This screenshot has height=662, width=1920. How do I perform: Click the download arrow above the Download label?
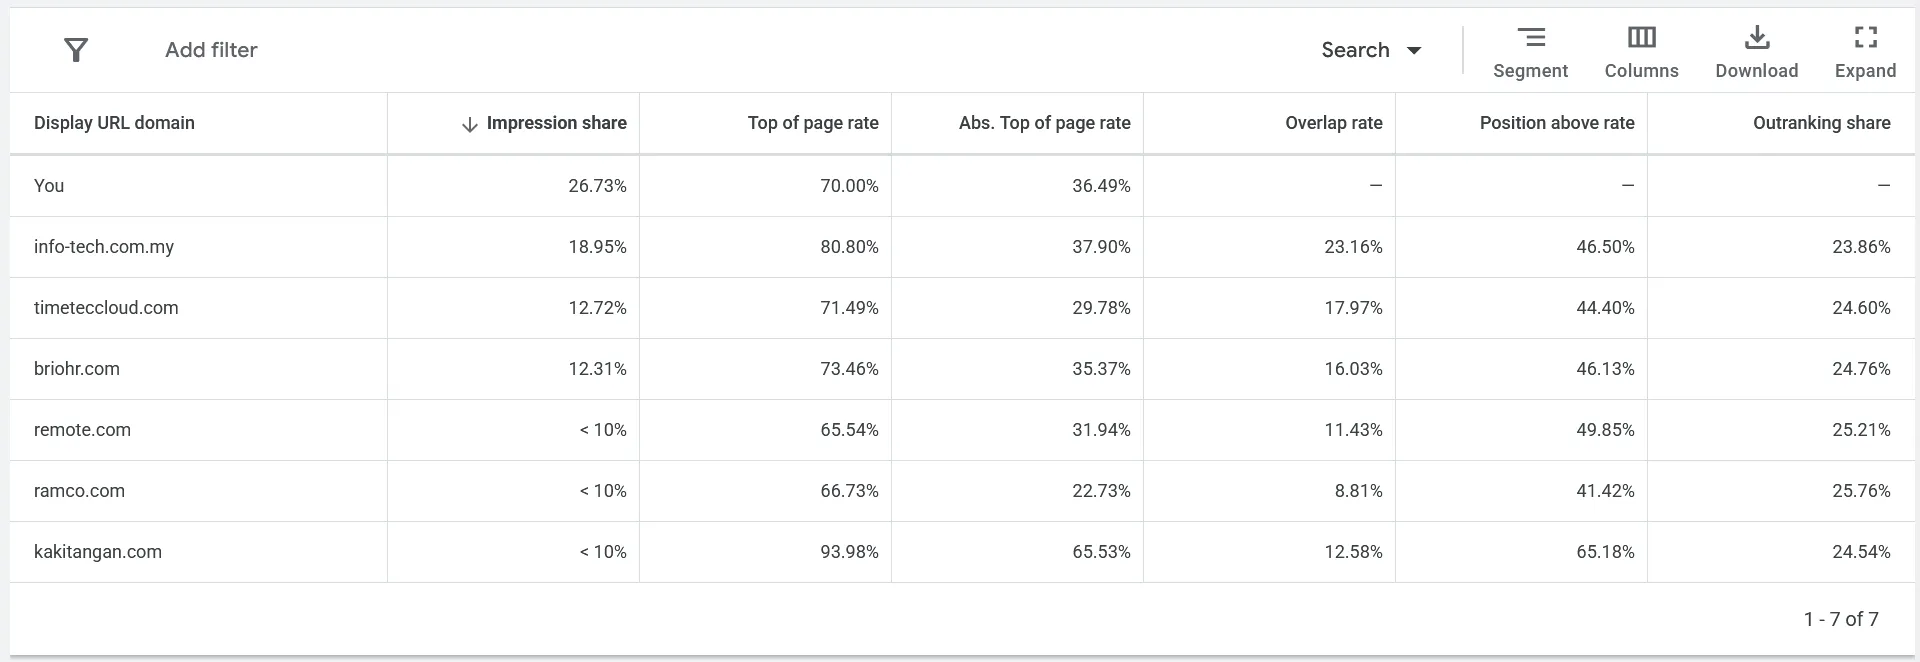(x=1756, y=37)
